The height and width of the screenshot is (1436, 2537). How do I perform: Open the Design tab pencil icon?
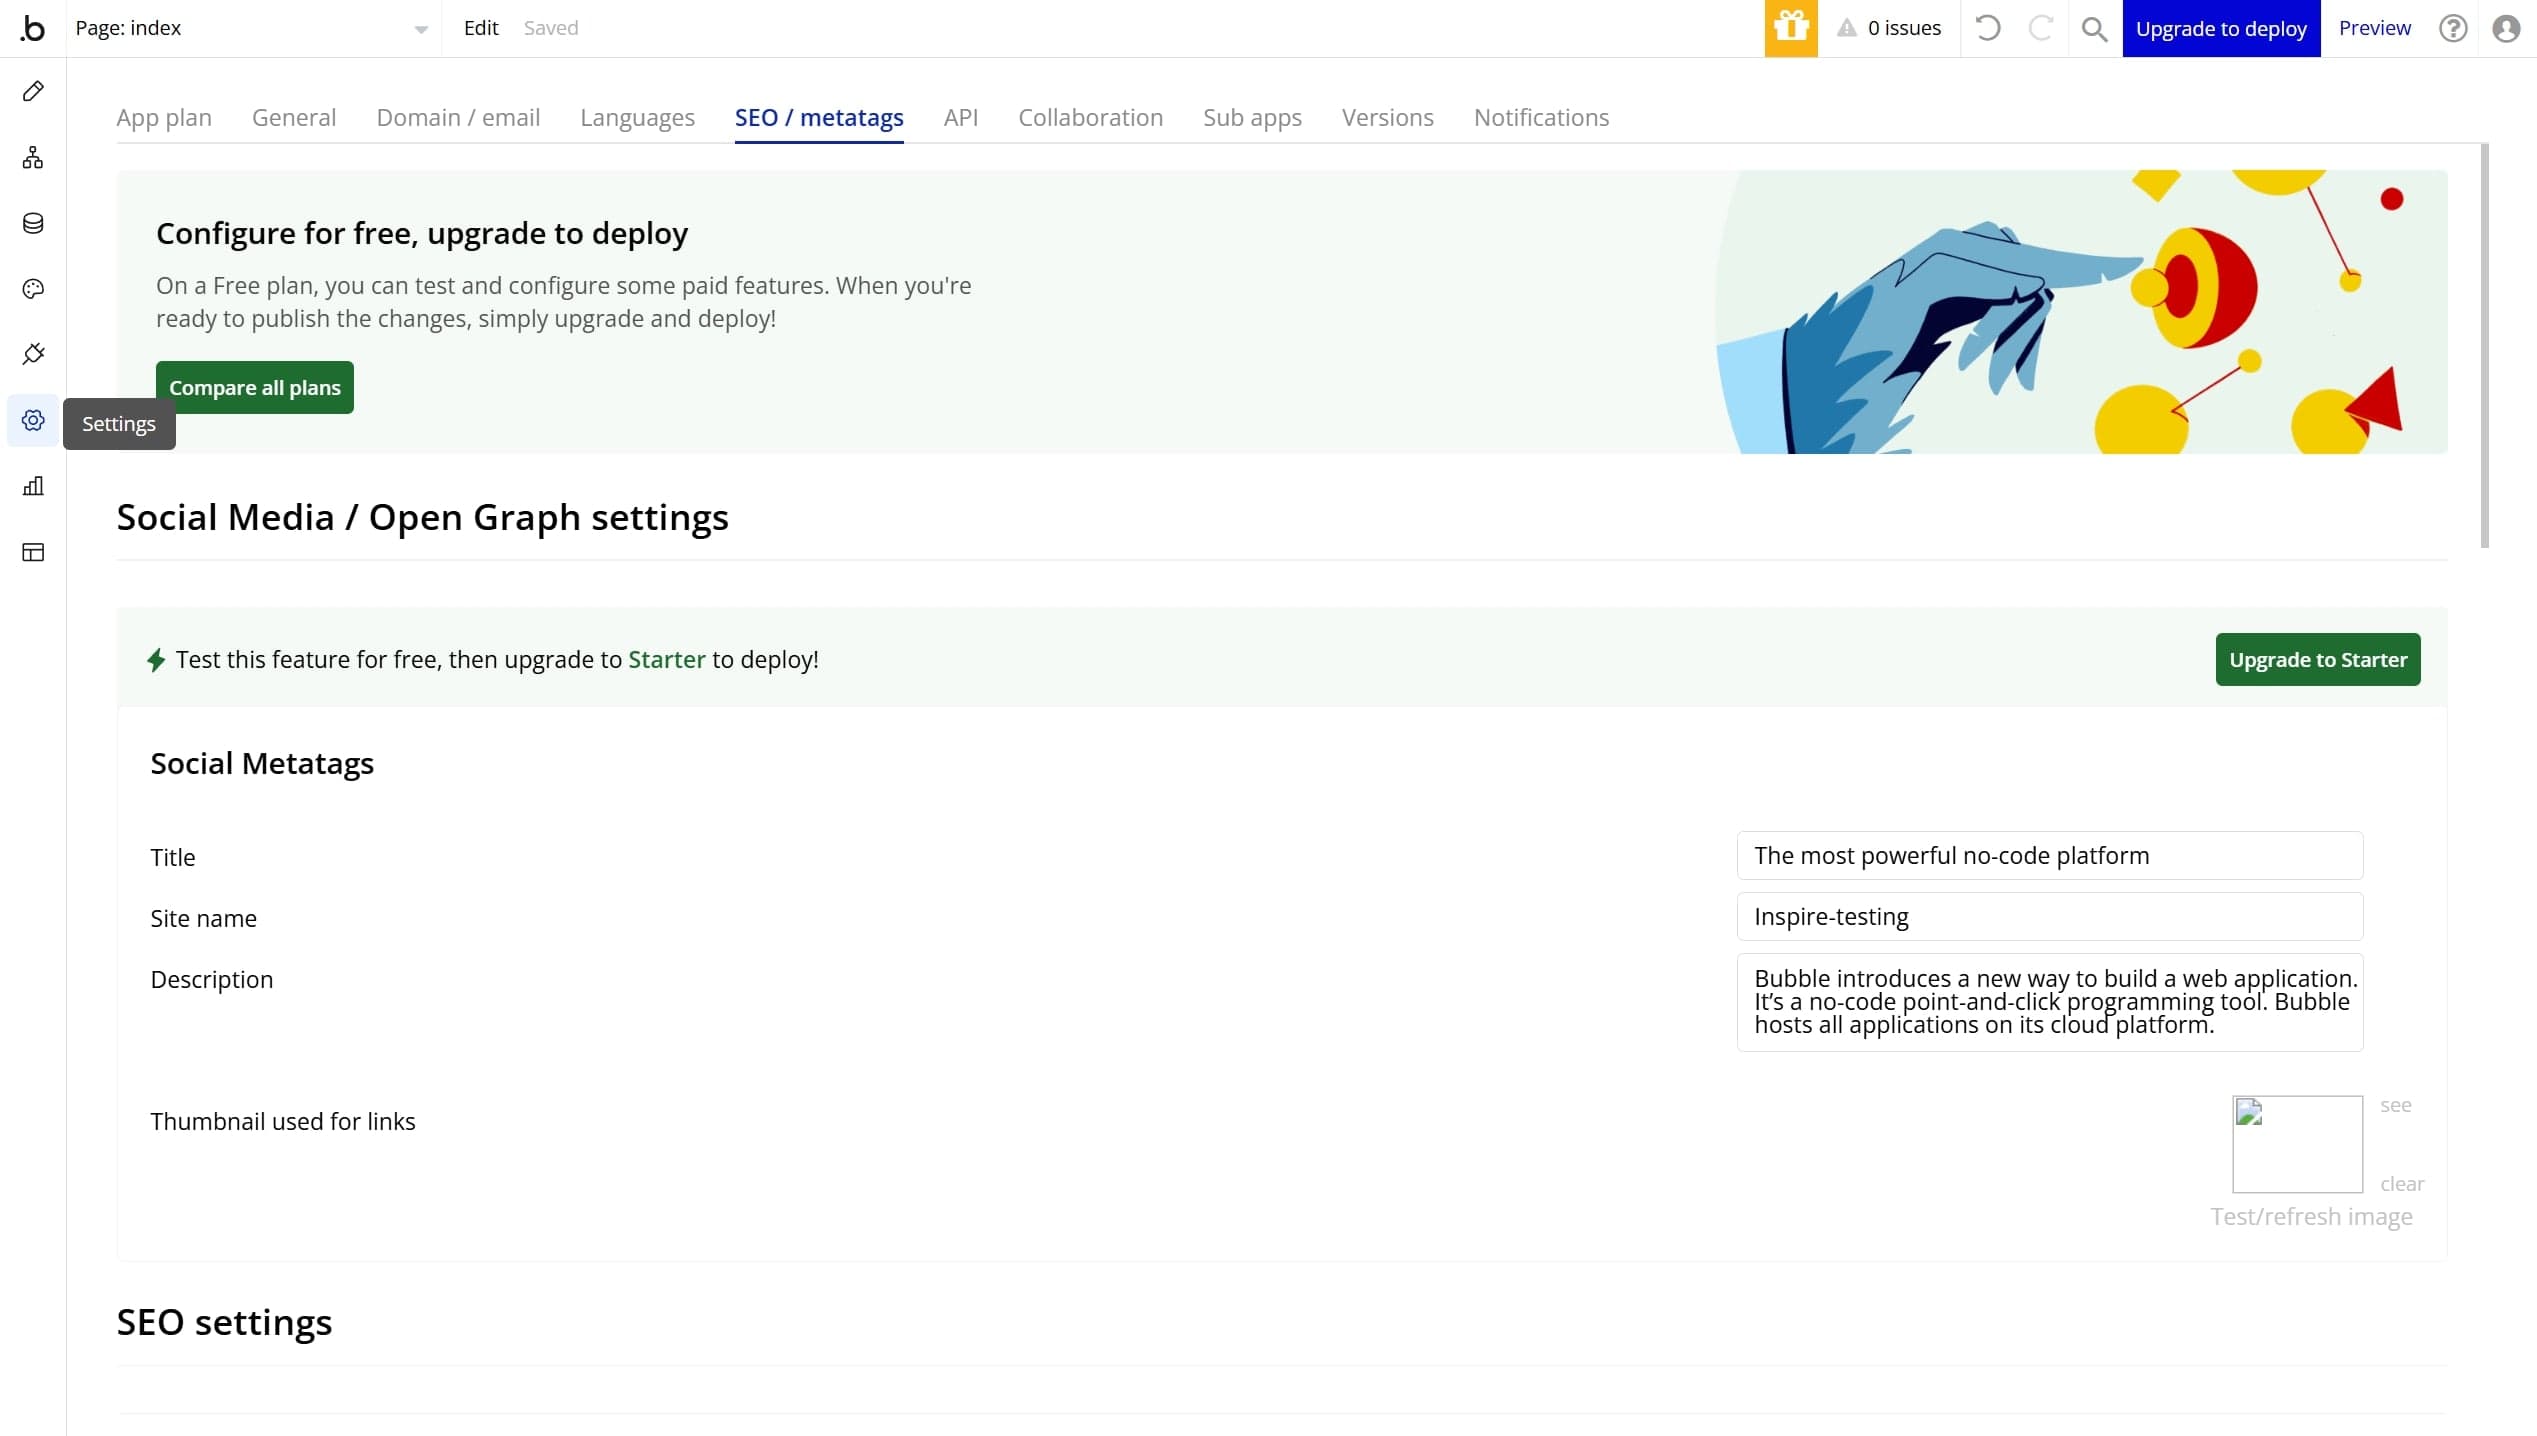point(33,91)
